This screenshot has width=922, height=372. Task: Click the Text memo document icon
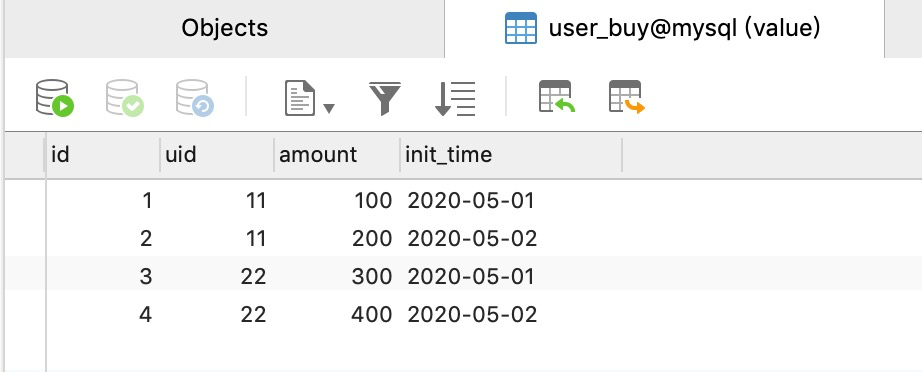coord(300,98)
